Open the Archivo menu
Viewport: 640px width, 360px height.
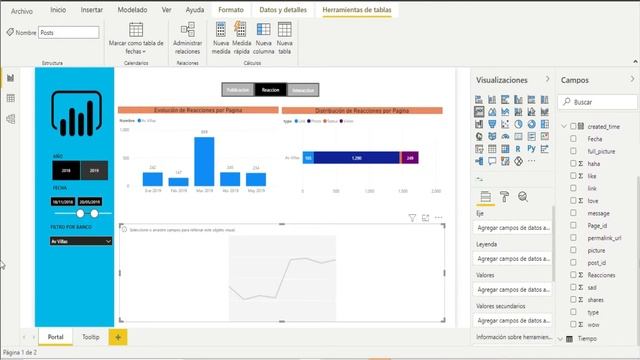22,11
